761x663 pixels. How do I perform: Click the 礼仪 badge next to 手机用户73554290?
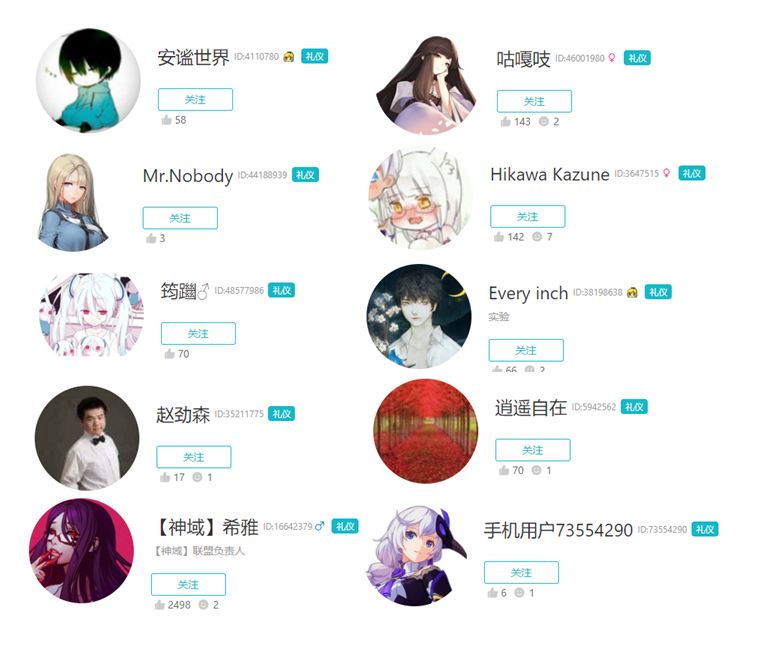pyautogui.click(x=705, y=529)
